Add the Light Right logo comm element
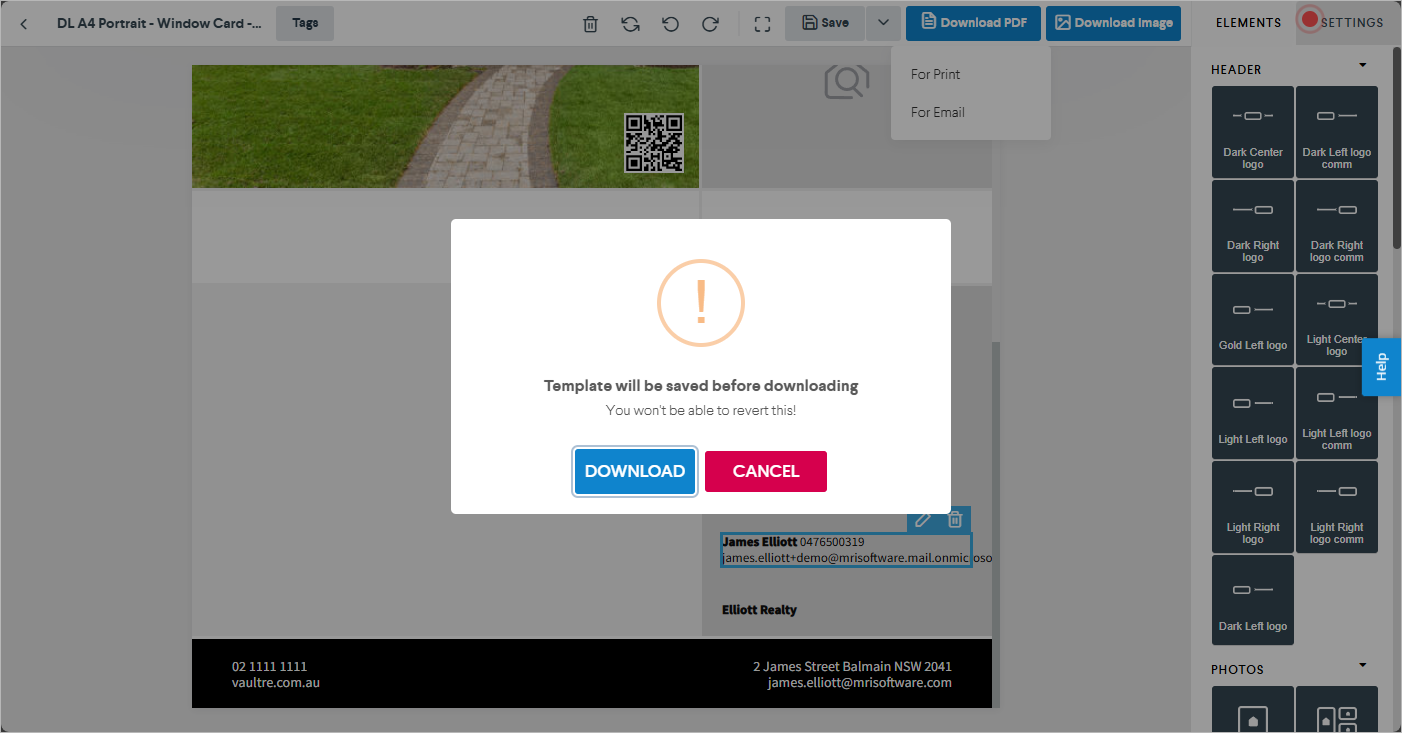The width and height of the screenshot is (1402, 733). coord(1337,507)
